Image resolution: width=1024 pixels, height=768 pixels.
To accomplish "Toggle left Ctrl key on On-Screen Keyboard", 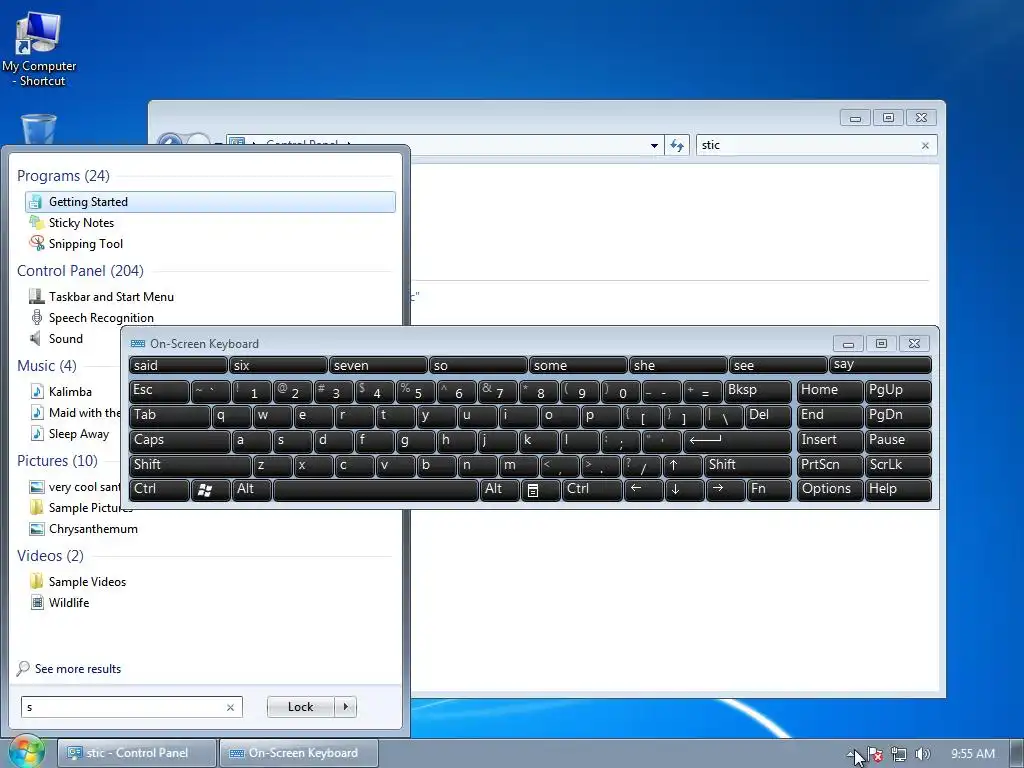I will point(159,490).
